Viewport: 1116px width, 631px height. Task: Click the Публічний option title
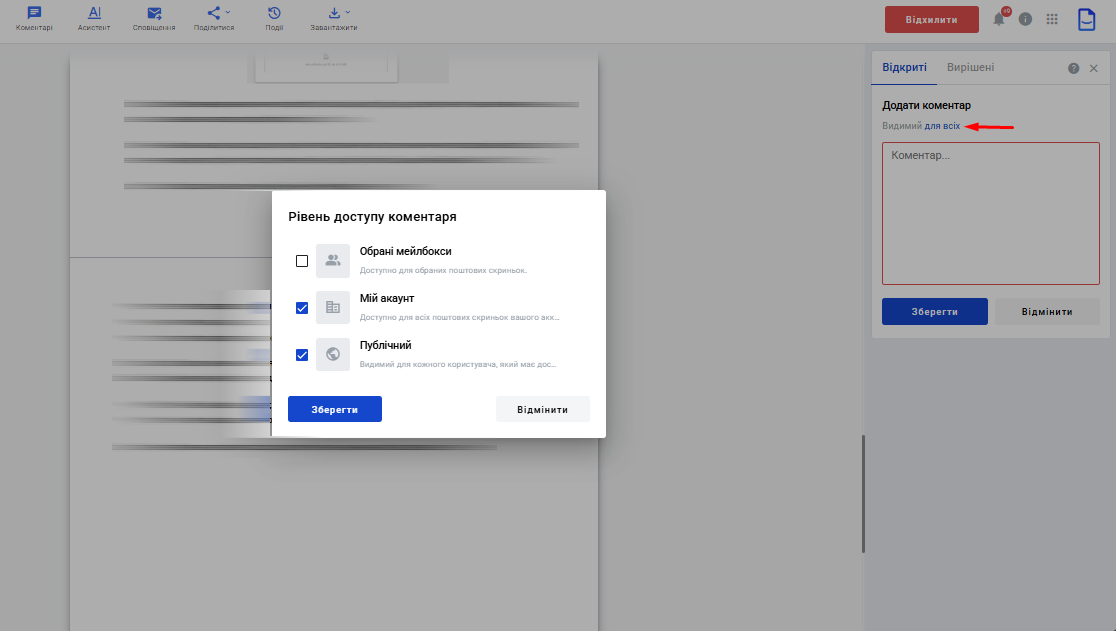(x=386, y=345)
